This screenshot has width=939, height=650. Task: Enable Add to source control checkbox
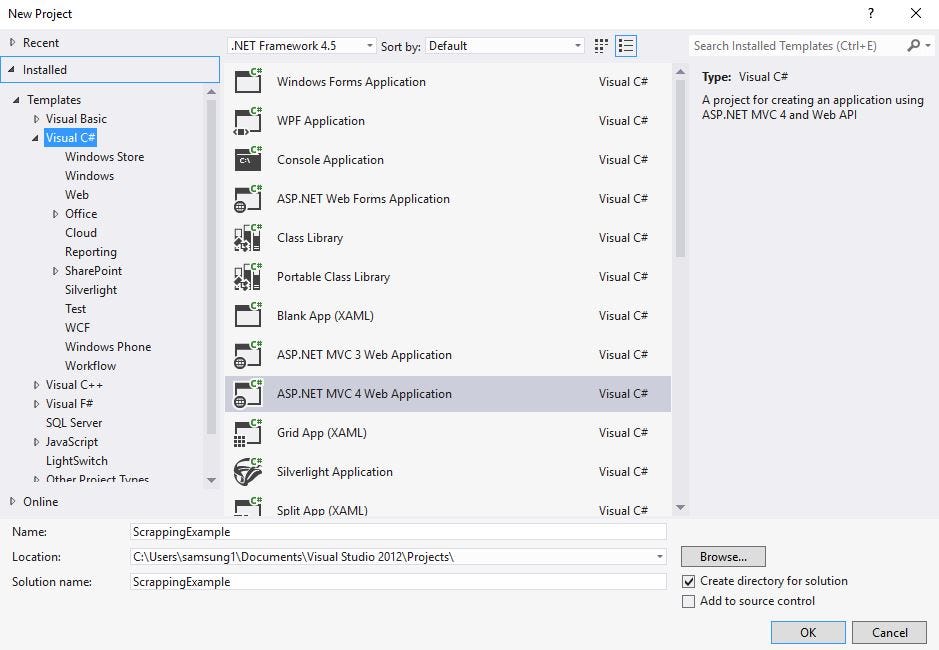(689, 601)
